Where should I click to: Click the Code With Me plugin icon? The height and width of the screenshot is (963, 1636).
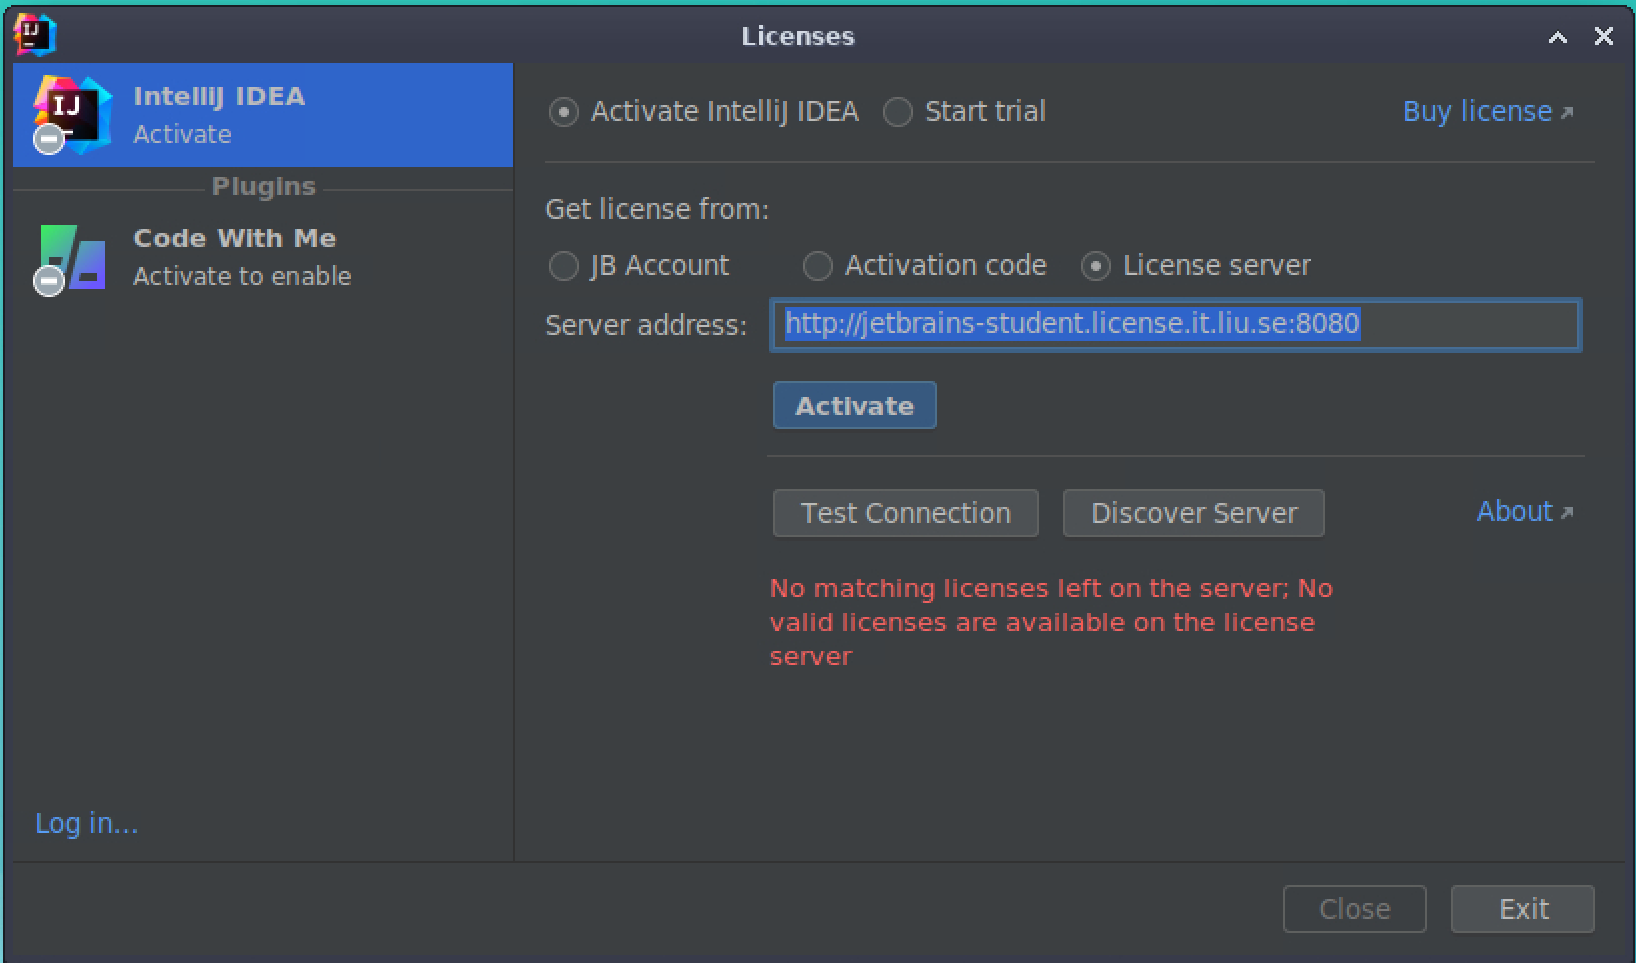pos(71,258)
